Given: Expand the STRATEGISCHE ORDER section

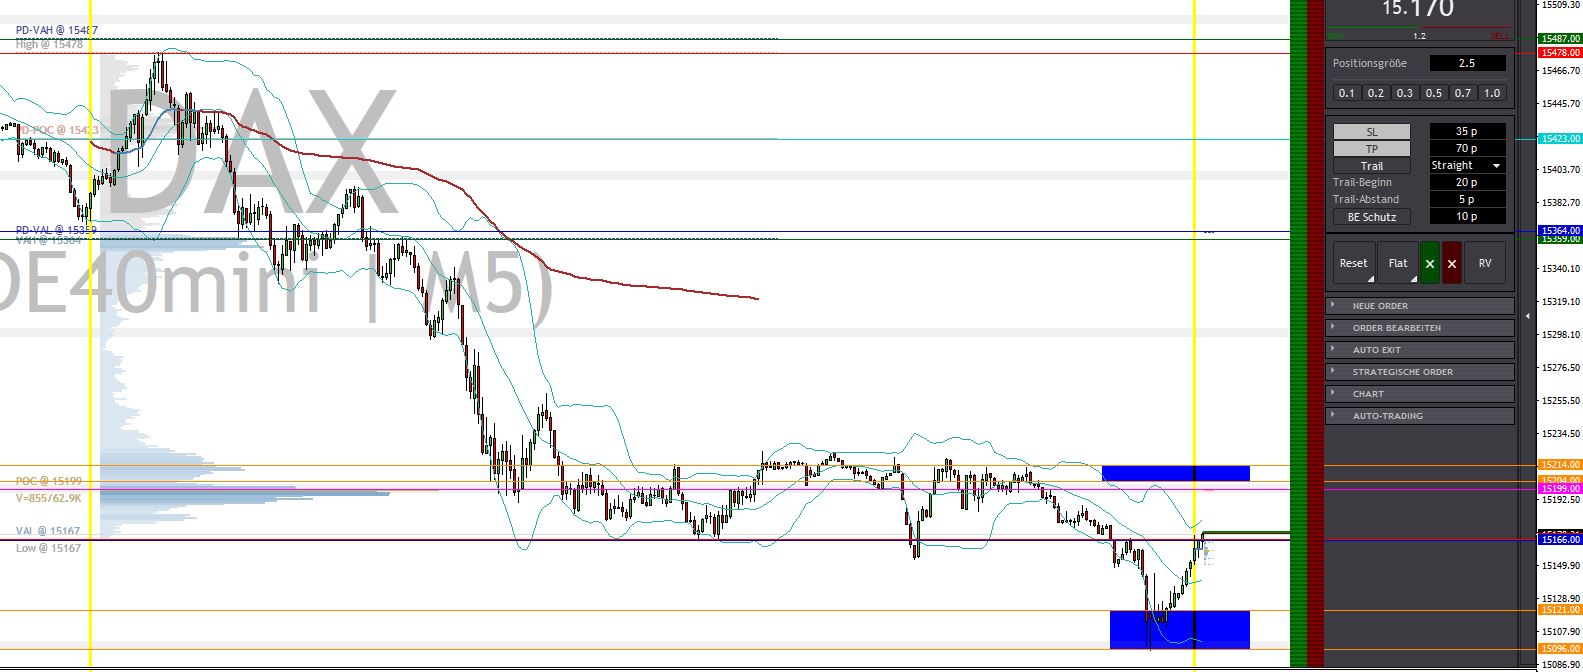Looking at the screenshot, I should (1420, 372).
